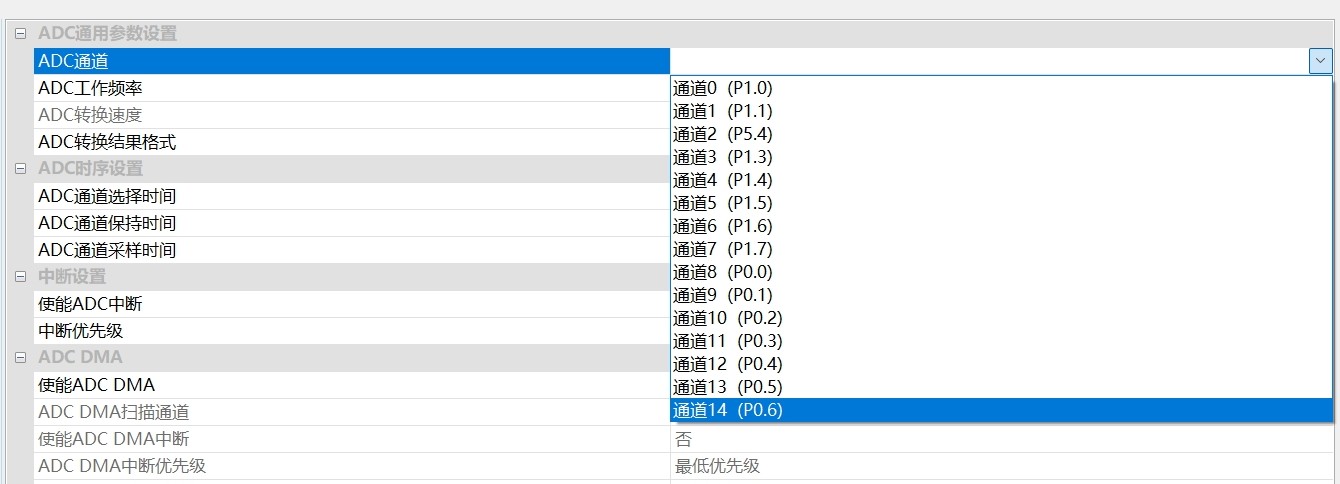Open the ADC通道 dropdown arrow

1320,61
